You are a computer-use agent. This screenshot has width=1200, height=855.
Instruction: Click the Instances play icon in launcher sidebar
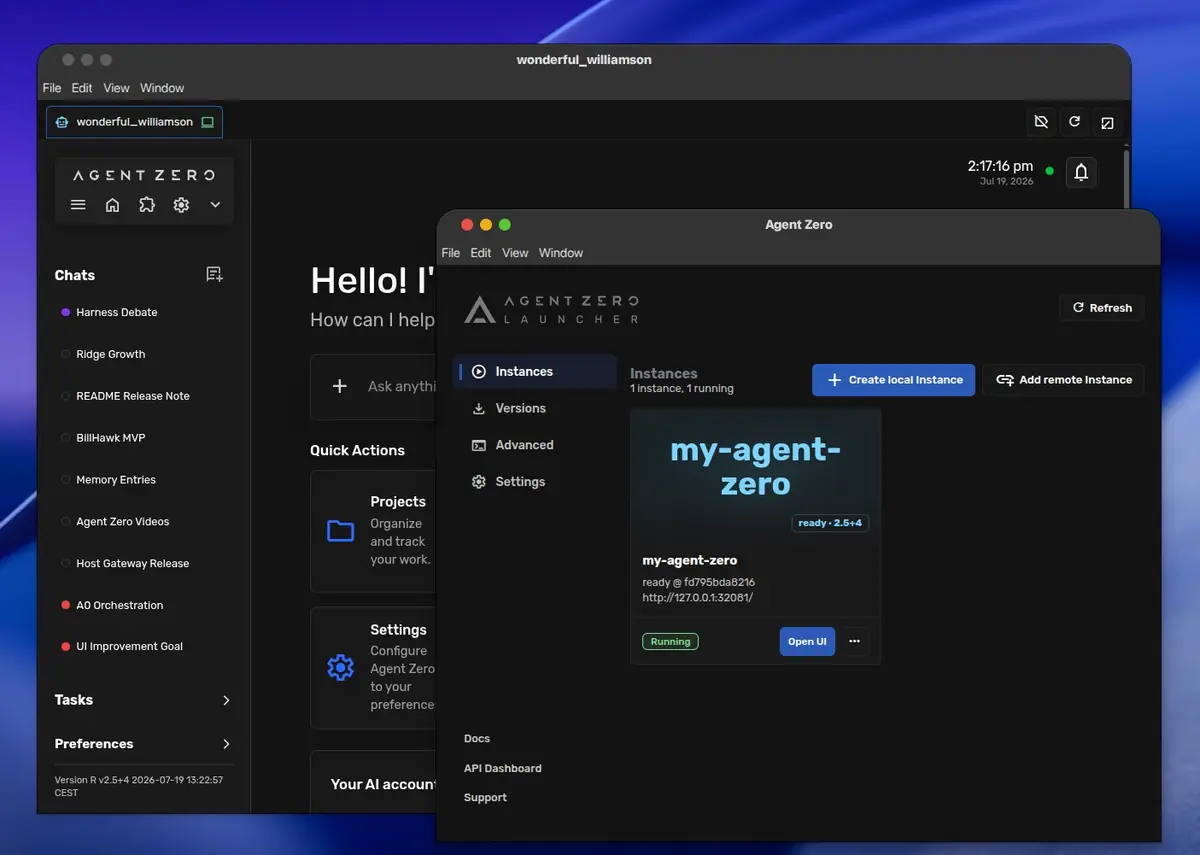[x=479, y=371]
